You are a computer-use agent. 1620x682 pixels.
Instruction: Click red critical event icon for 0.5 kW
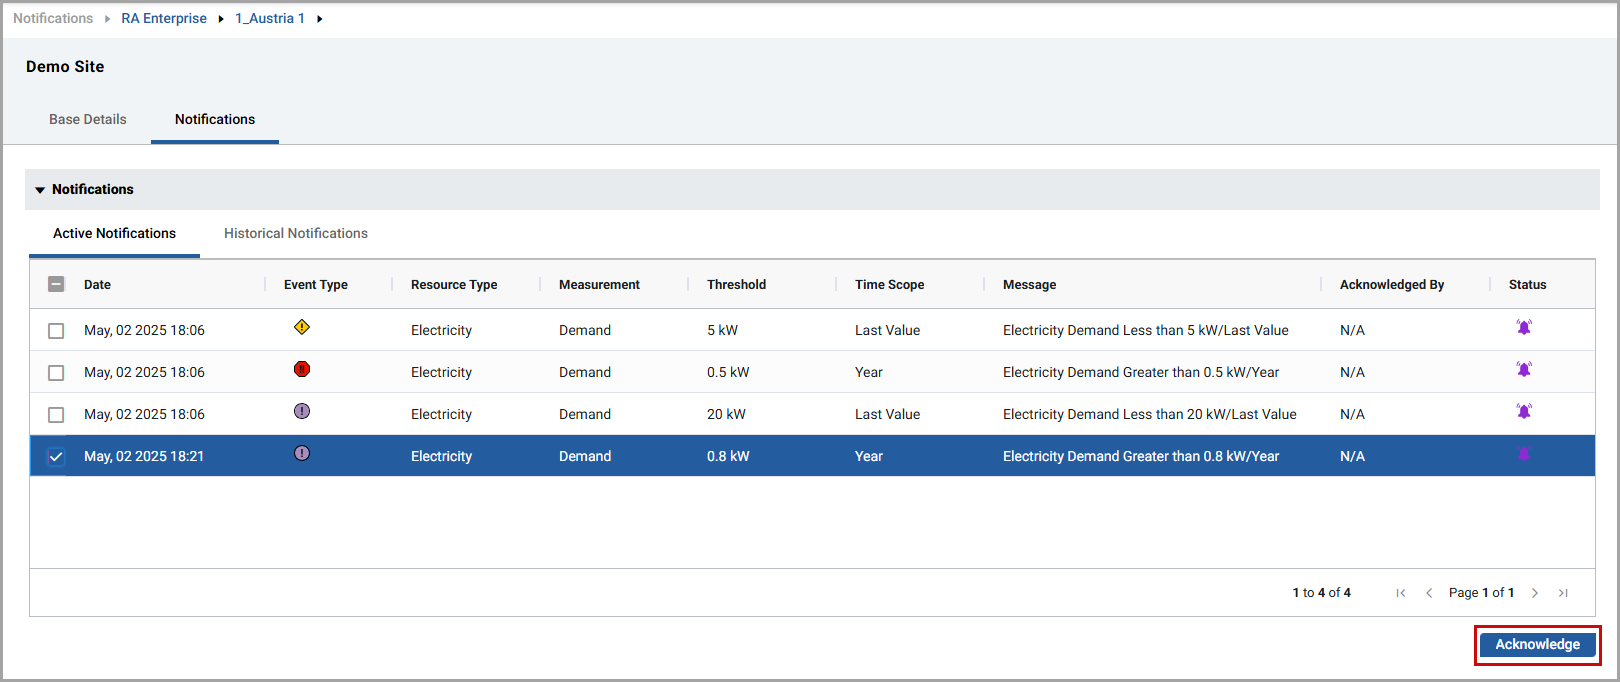302,369
